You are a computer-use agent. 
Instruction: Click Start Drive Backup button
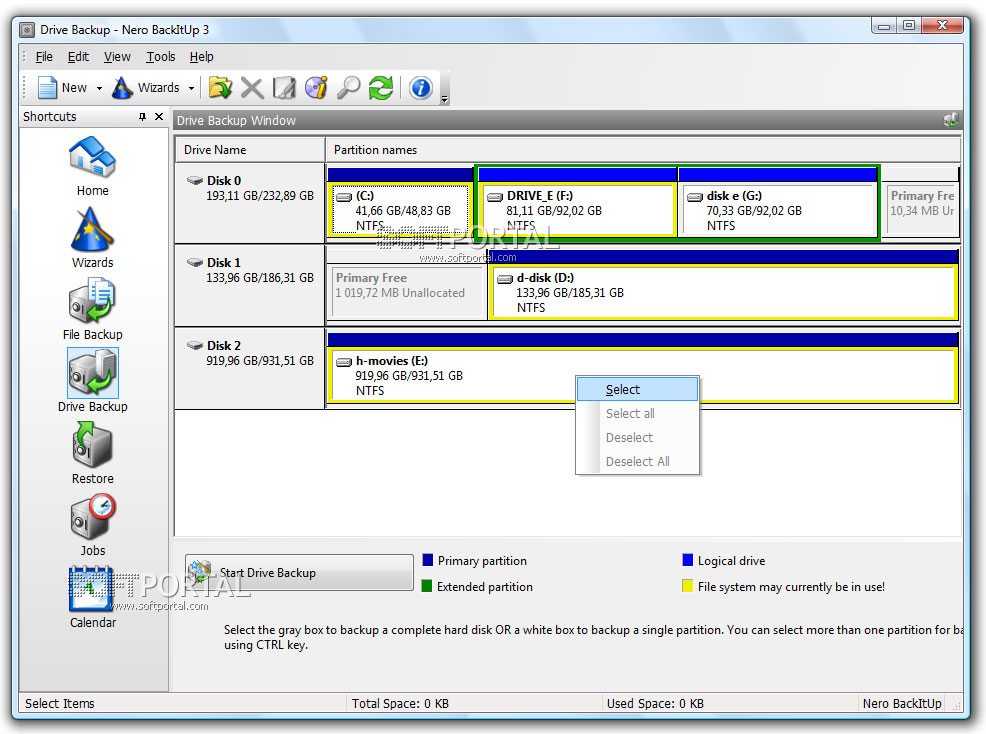click(299, 572)
